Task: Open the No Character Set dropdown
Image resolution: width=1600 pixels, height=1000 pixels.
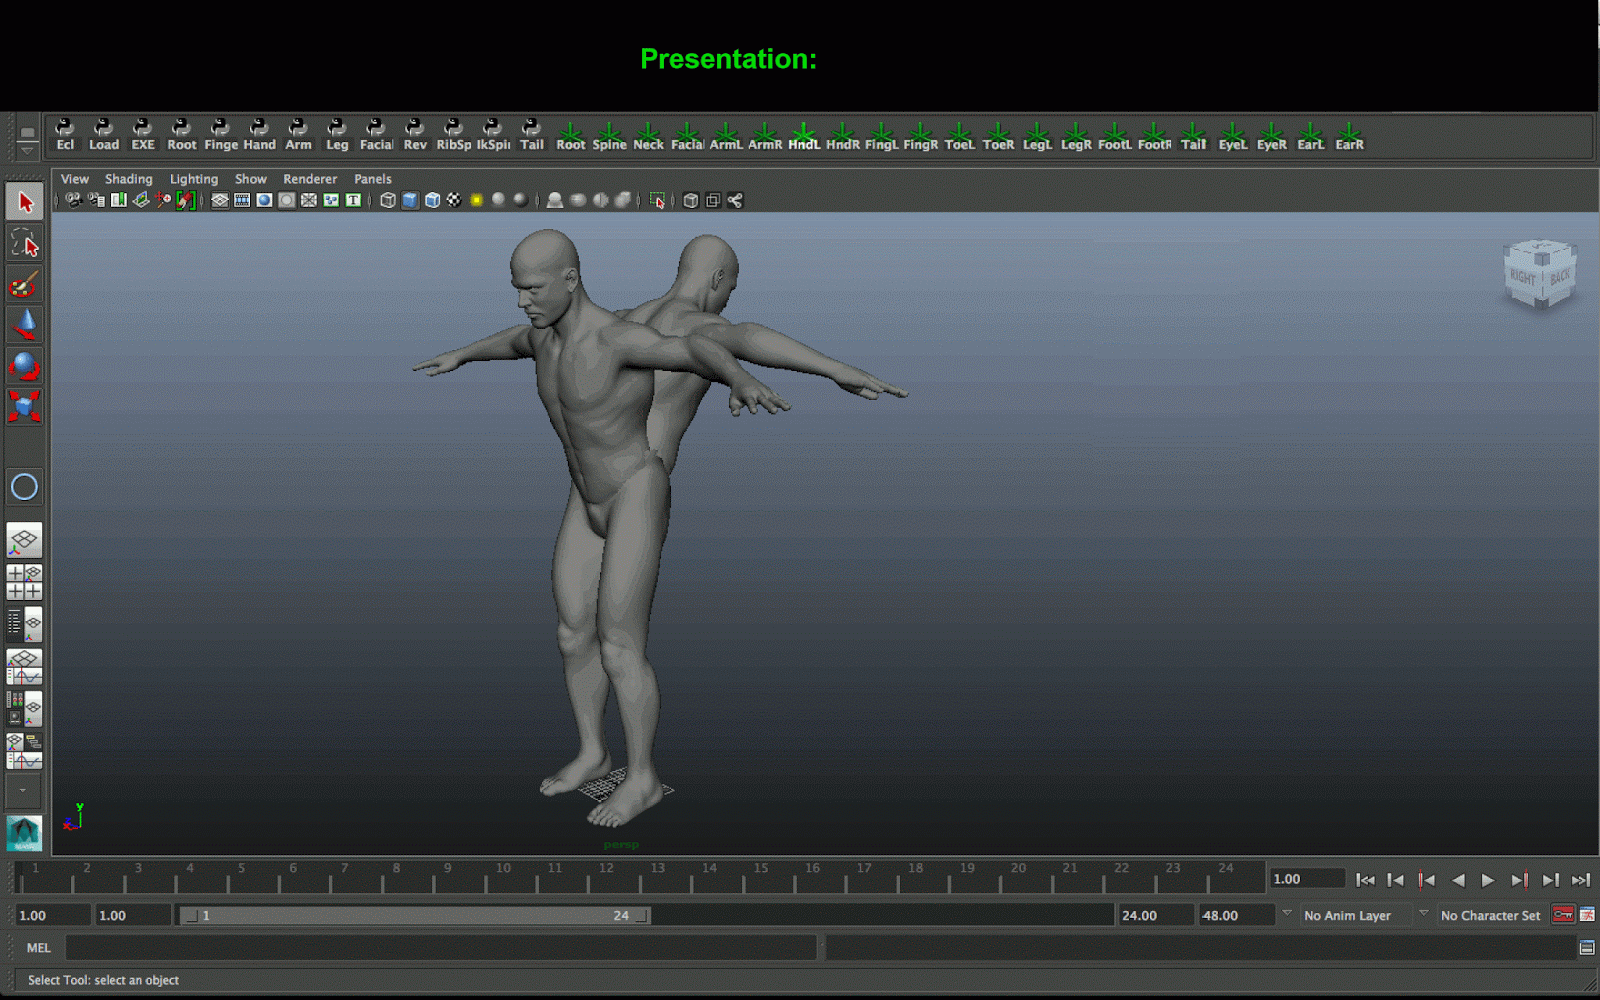Action: point(1490,915)
